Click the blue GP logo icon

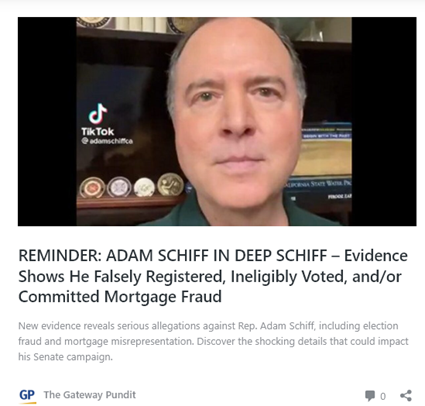tap(27, 395)
